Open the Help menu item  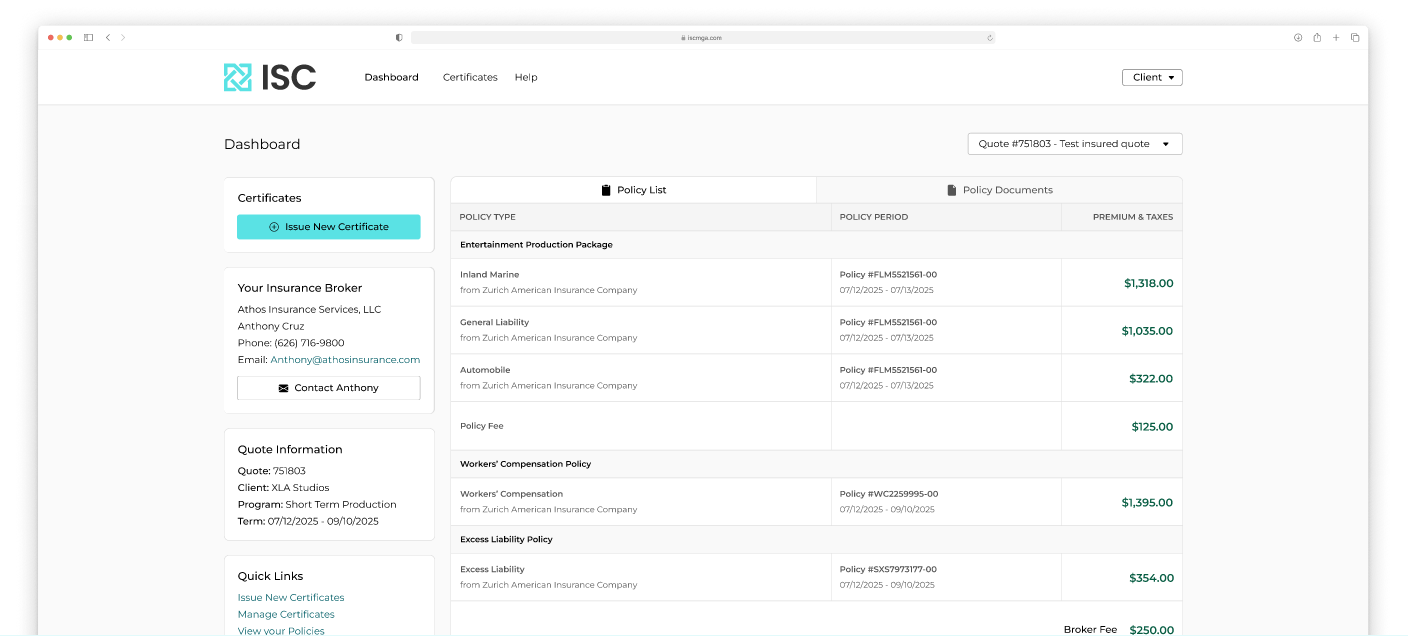[x=526, y=77]
